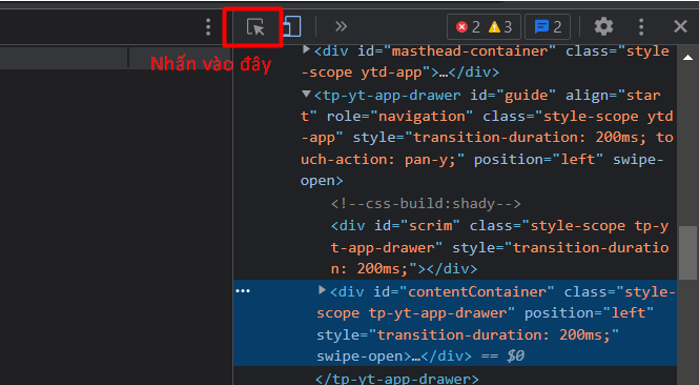699x385 pixels.
Task: Close the DevTools panel
Action: [680, 27]
